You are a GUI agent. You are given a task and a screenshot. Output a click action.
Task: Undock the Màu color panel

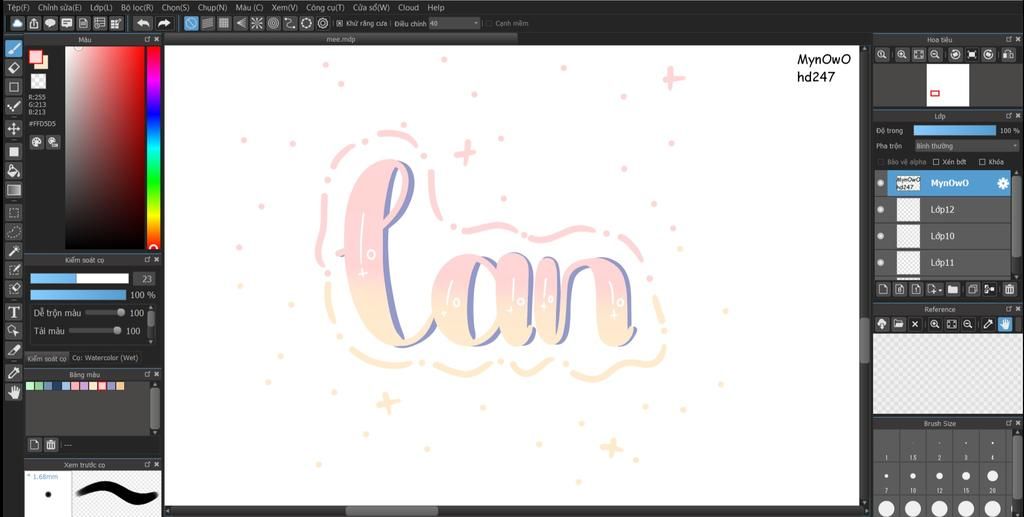pyautogui.click(x=148, y=39)
